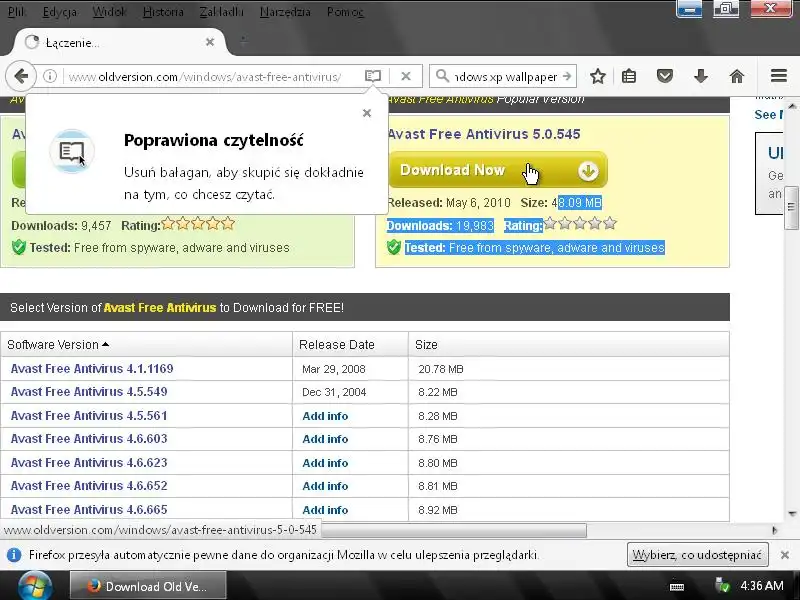Screen dimensions: 800x600
Task: Bookmark this page with the star icon
Action: [x=597, y=77]
